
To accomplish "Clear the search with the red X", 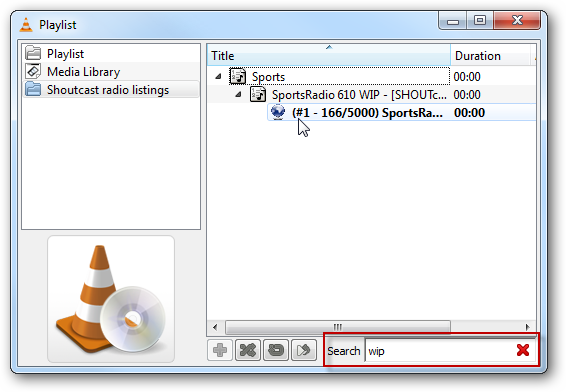I will (523, 350).
